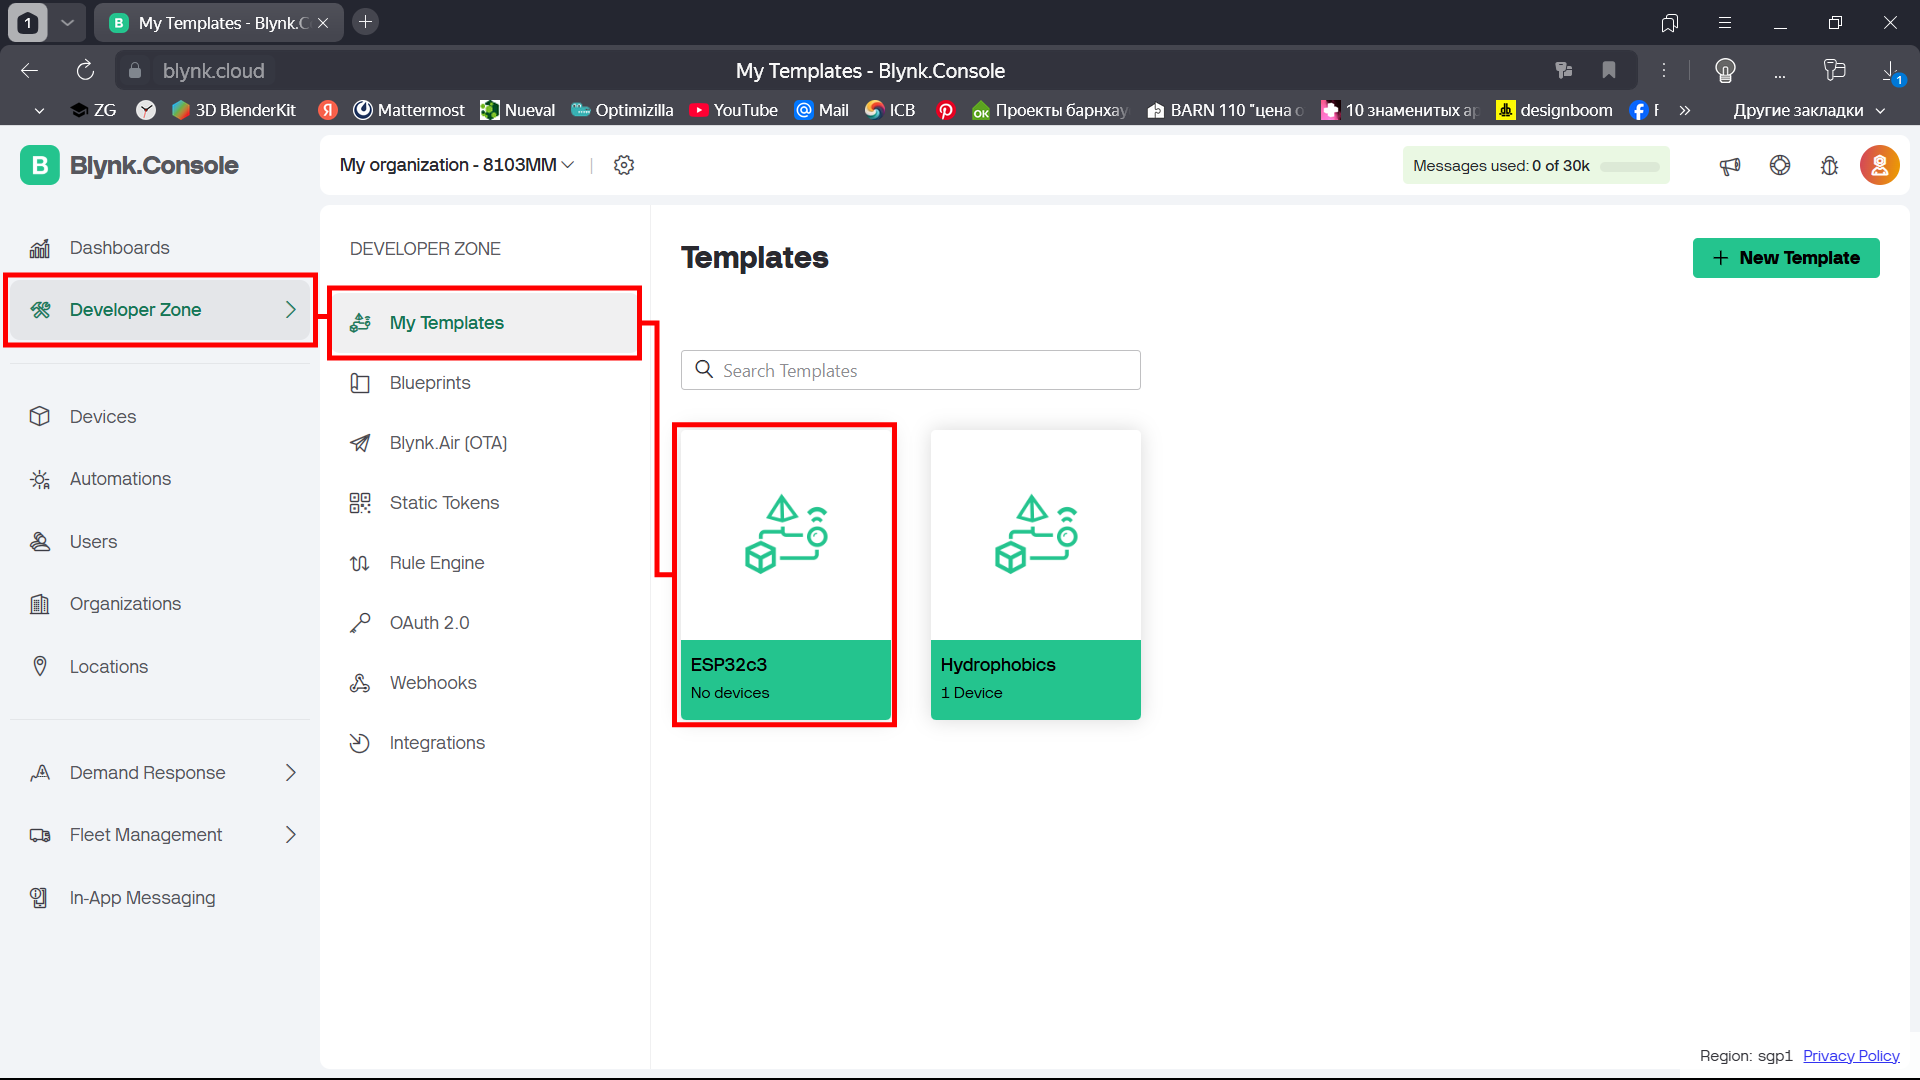Open the Users page
Viewport: 1920px width, 1080px height.
coord(93,542)
